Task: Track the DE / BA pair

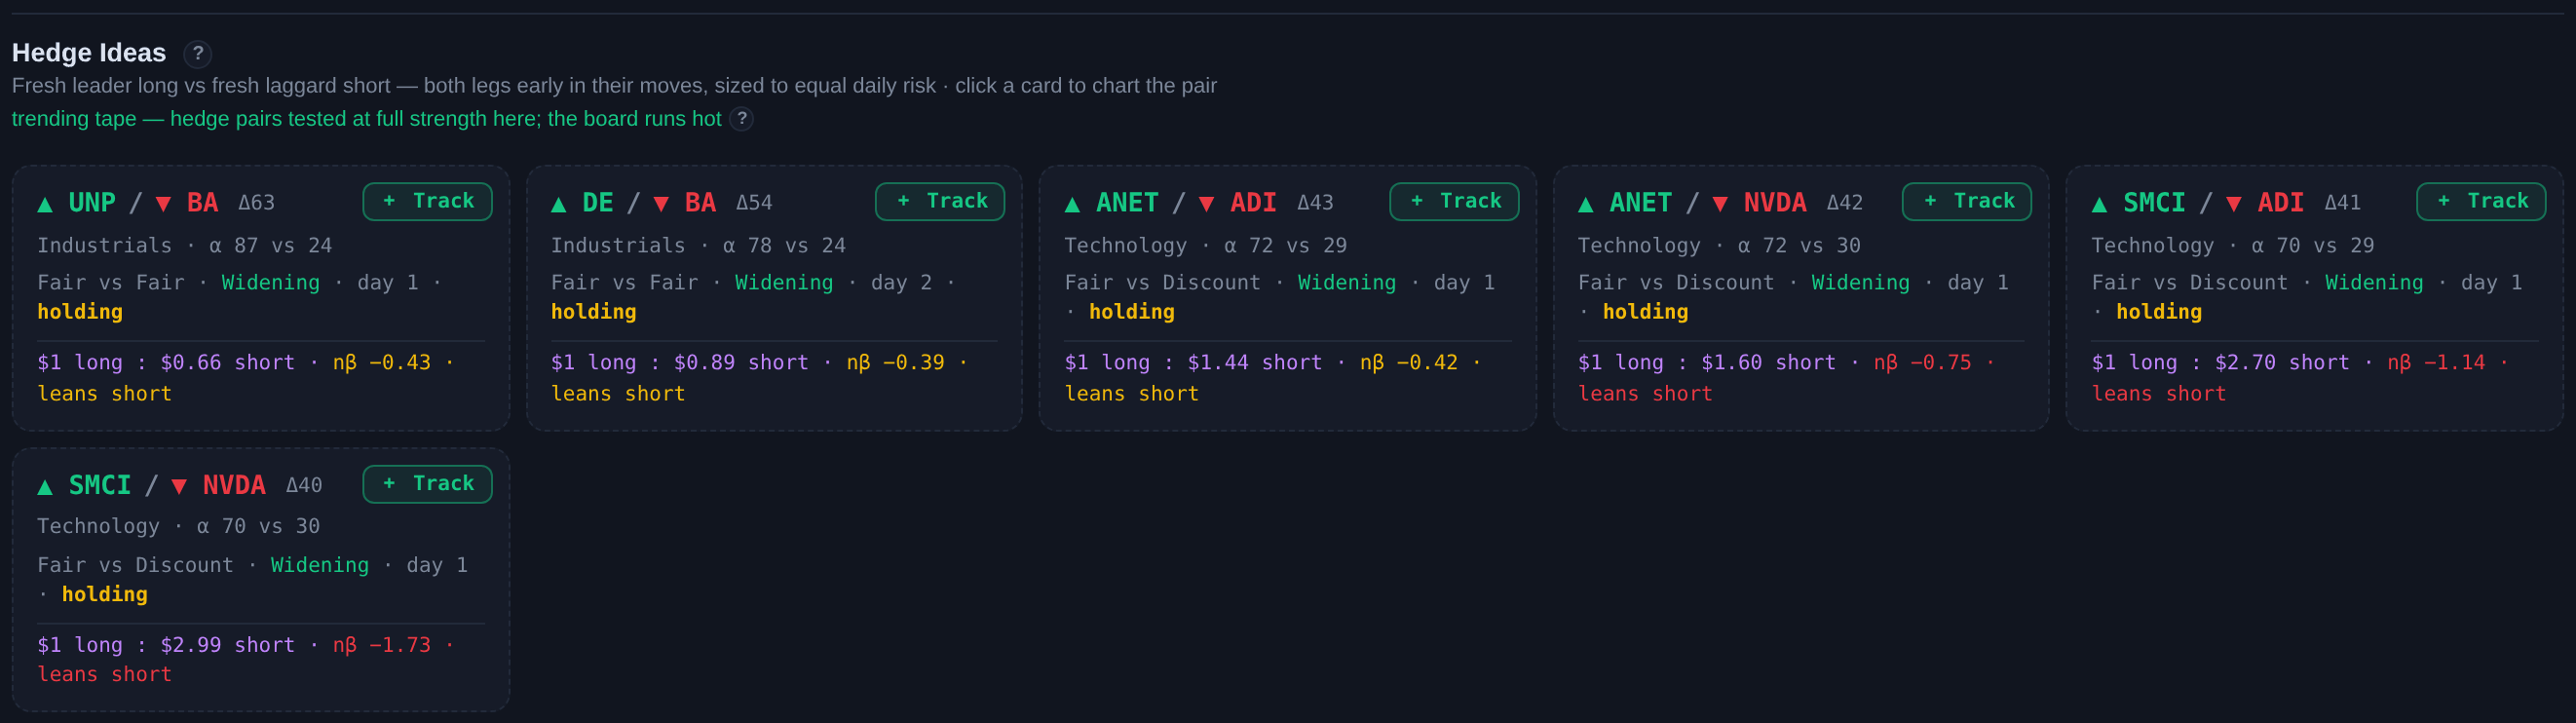Action: pyautogui.click(x=940, y=202)
